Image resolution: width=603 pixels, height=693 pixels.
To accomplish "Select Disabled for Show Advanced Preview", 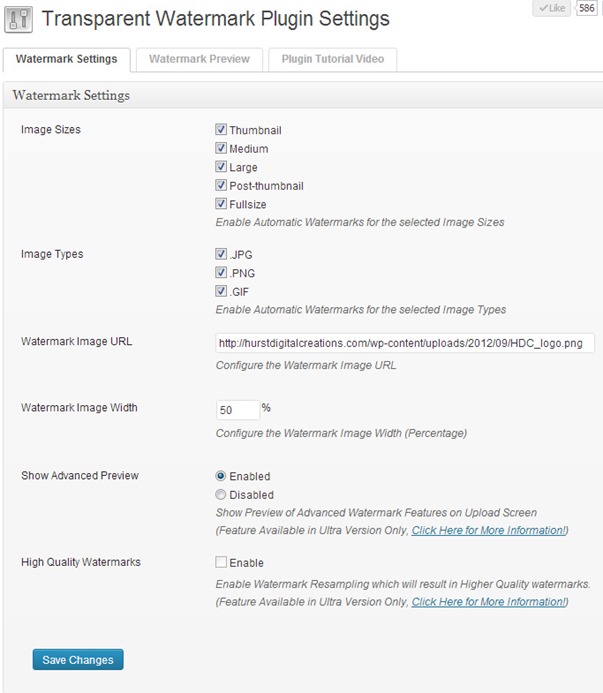I will click(x=221, y=495).
